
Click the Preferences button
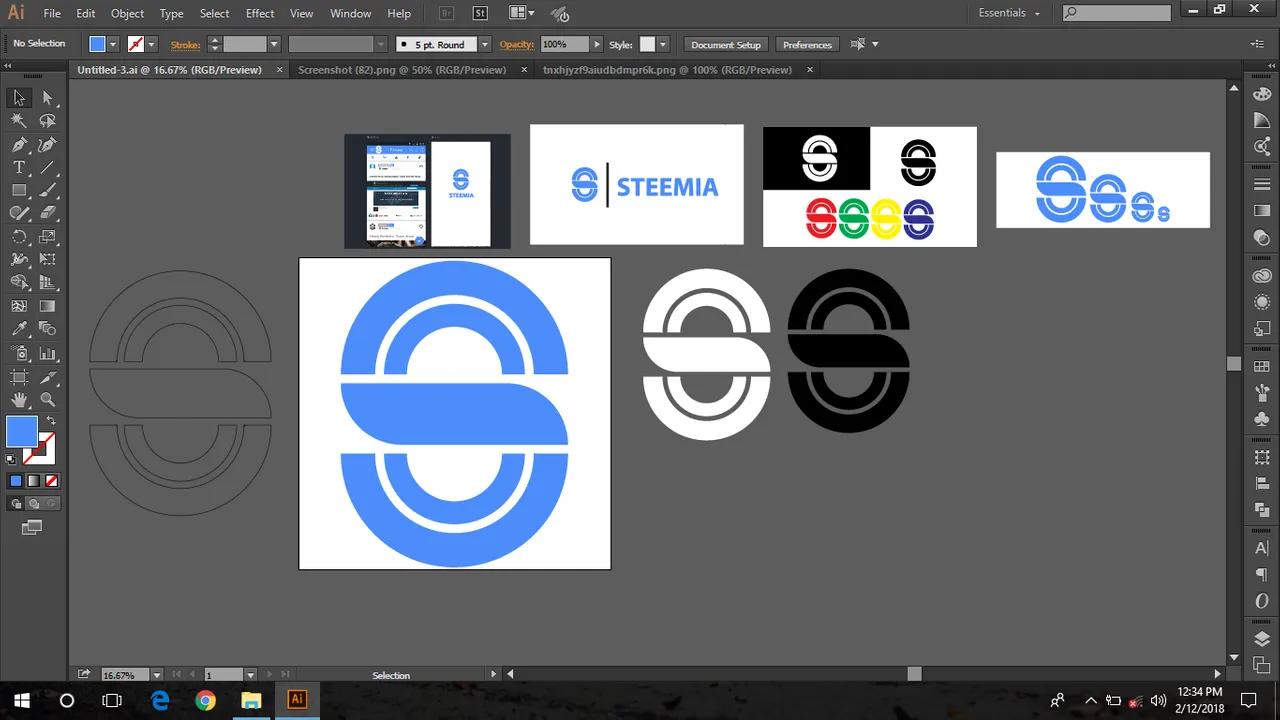807,44
